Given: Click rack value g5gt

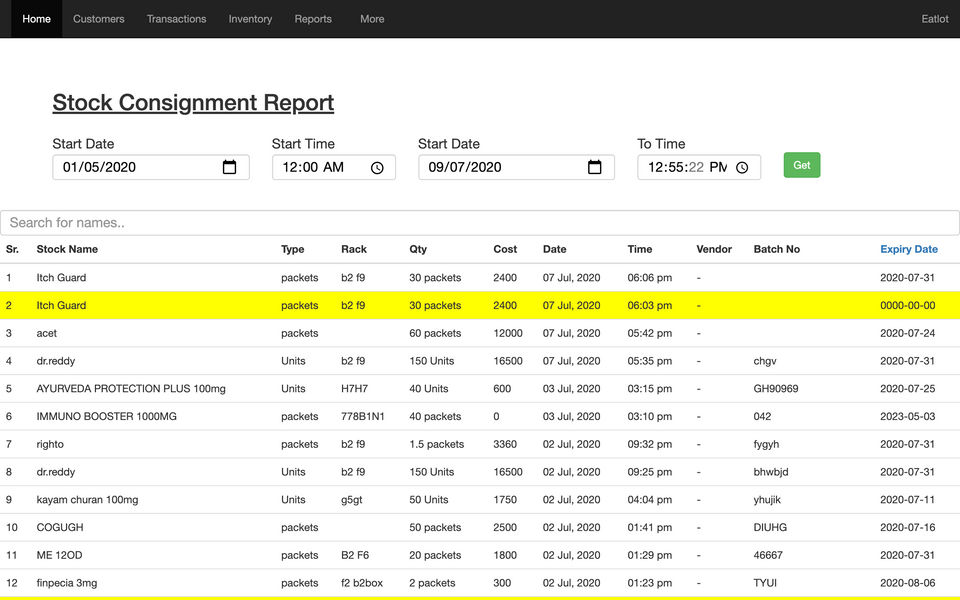Looking at the screenshot, I should (x=351, y=500).
